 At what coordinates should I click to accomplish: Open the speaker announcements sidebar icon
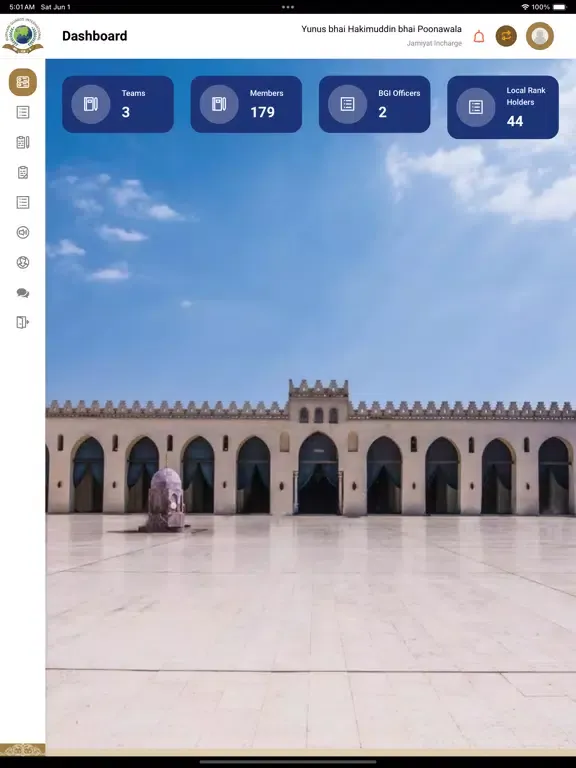coord(23,232)
